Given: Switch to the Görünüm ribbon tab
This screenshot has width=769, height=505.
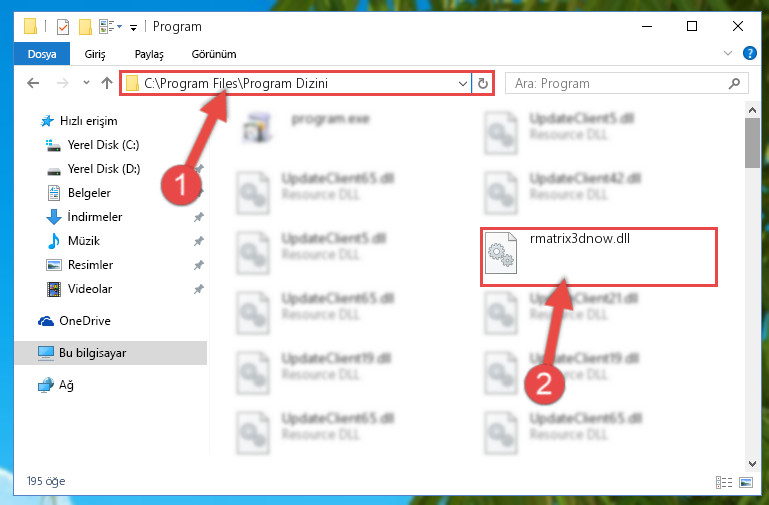Looking at the screenshot, I should point(214,54).
